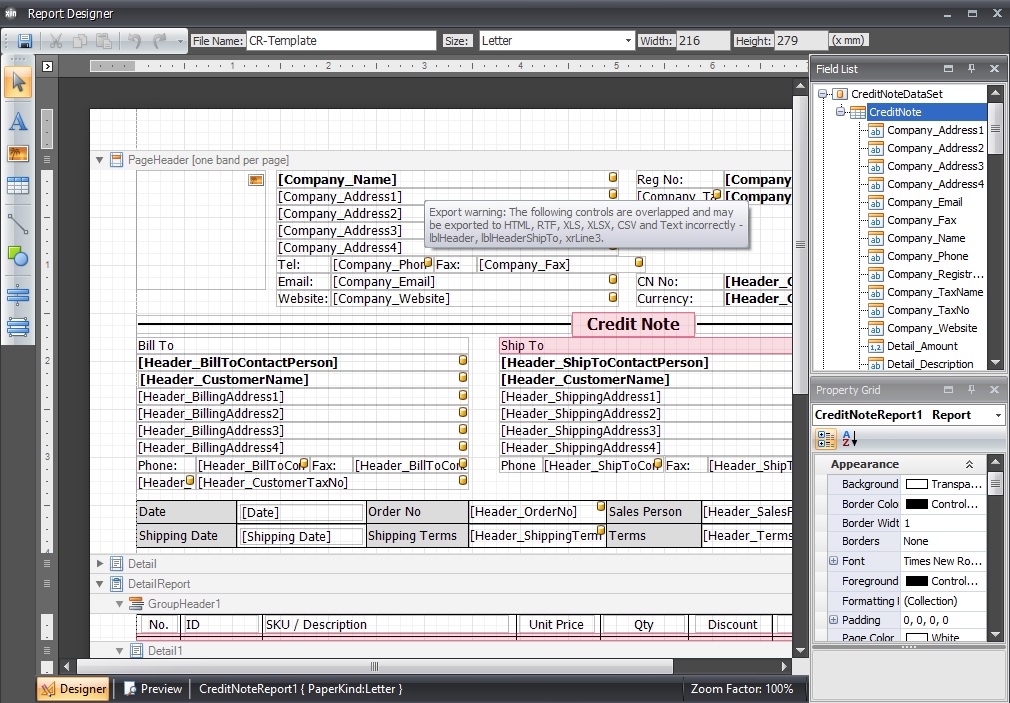Click Borders property value None
Screen dimensions: 1010x703
(x=943, y=541)
